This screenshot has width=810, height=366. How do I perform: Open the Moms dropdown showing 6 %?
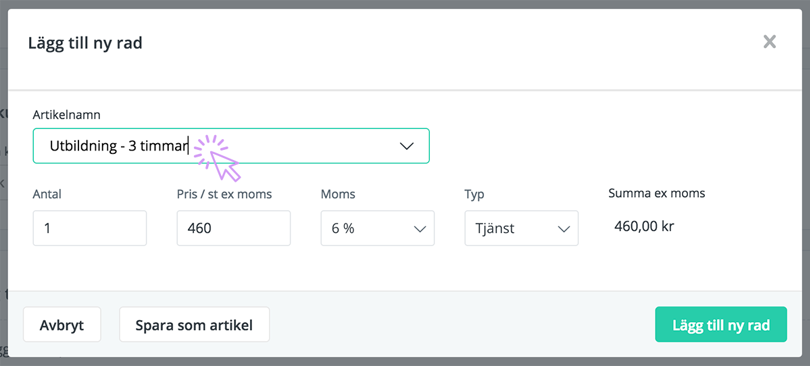coord(378,228)
